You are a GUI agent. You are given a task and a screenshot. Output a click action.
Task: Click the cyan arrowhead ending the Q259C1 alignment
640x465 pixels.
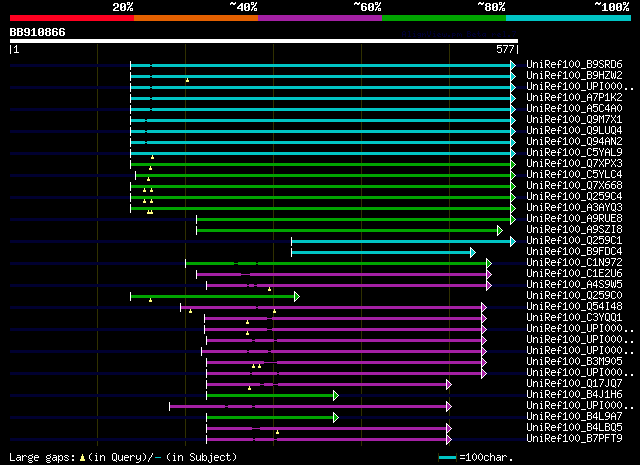click(513, 241)
